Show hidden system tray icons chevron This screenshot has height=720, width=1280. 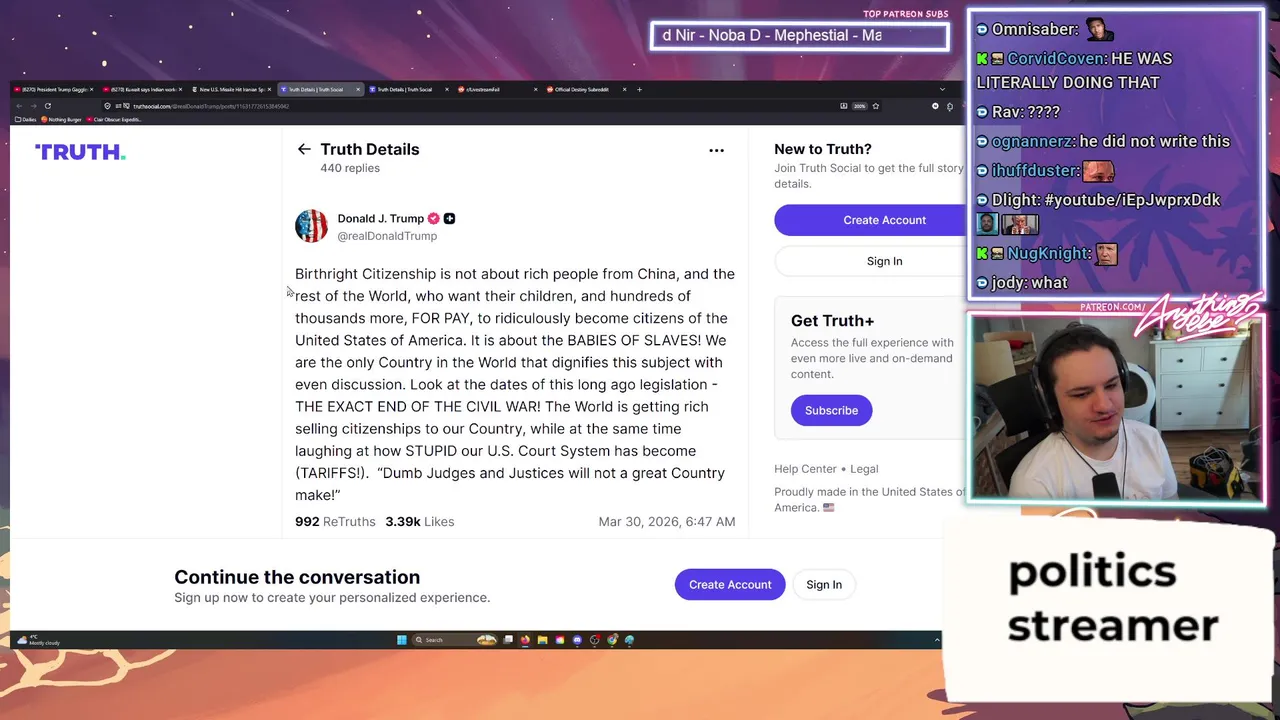click(937, 640)
